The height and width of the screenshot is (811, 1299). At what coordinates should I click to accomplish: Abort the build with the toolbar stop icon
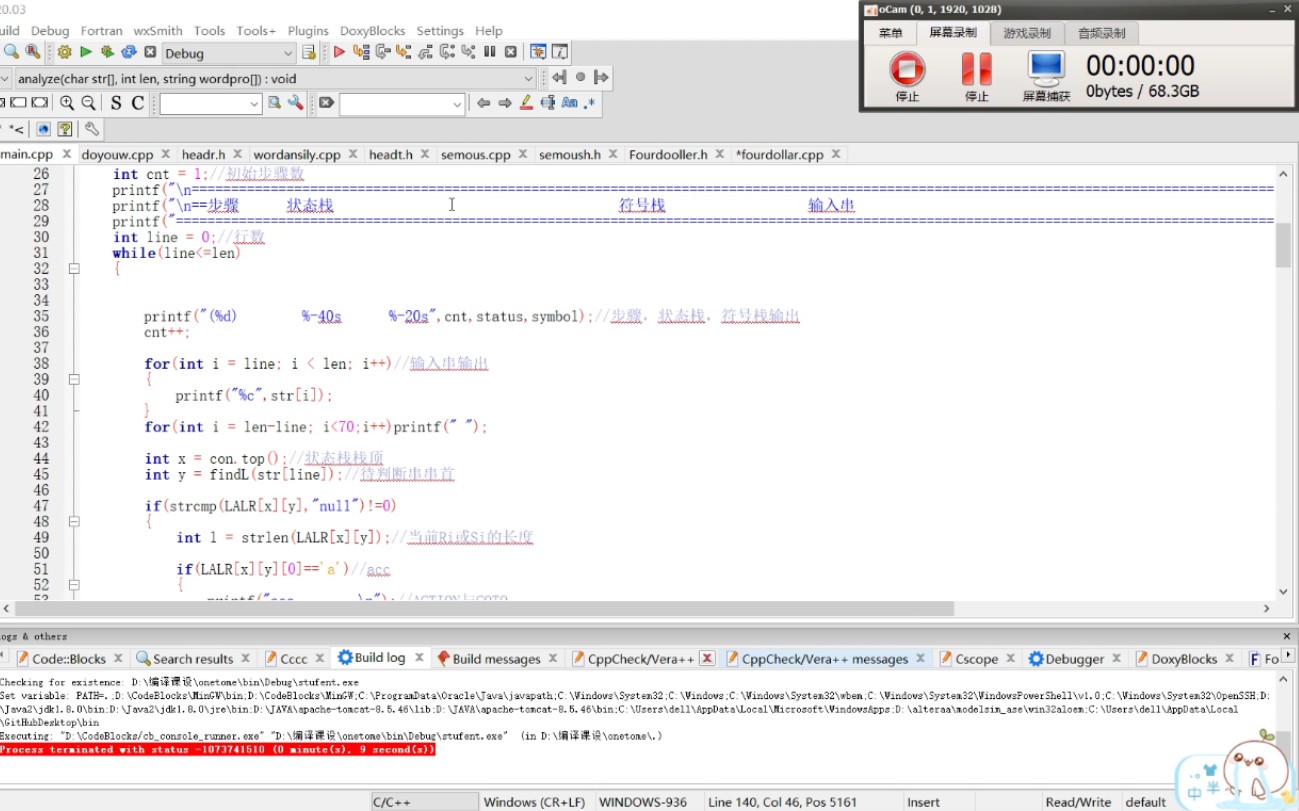click(150, 52)
